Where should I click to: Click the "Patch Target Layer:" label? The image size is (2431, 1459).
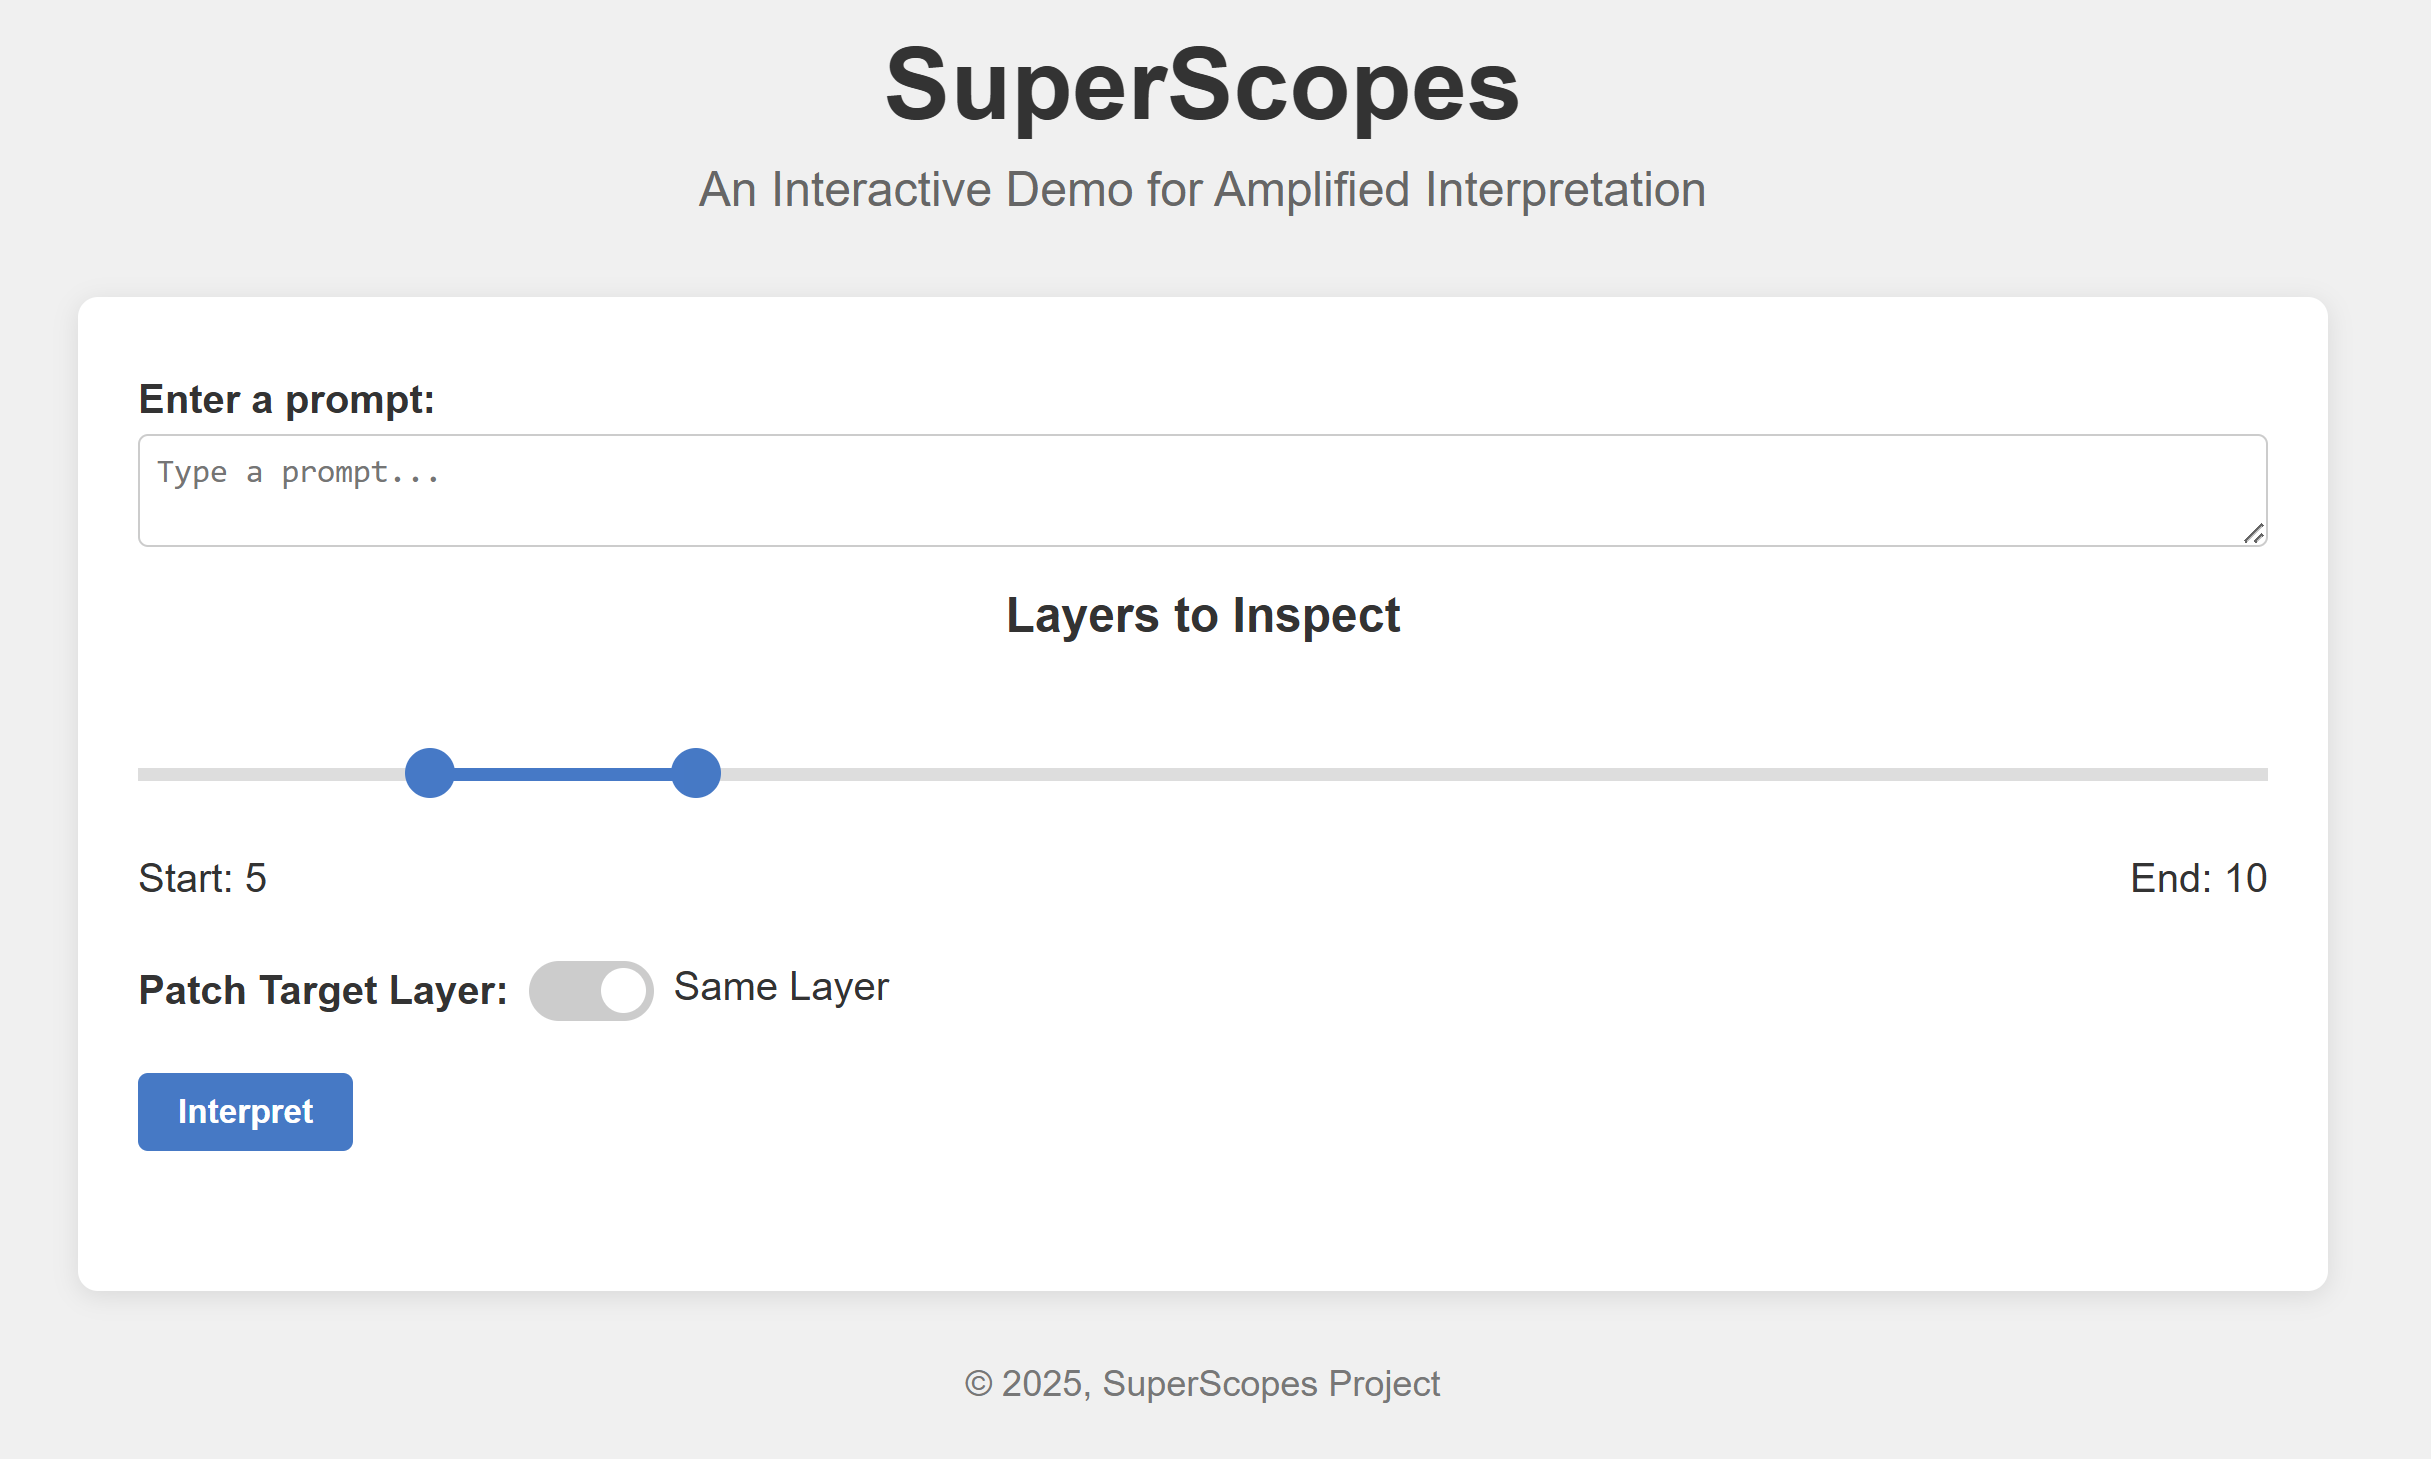pyautogui.click(x=323, y=991)
